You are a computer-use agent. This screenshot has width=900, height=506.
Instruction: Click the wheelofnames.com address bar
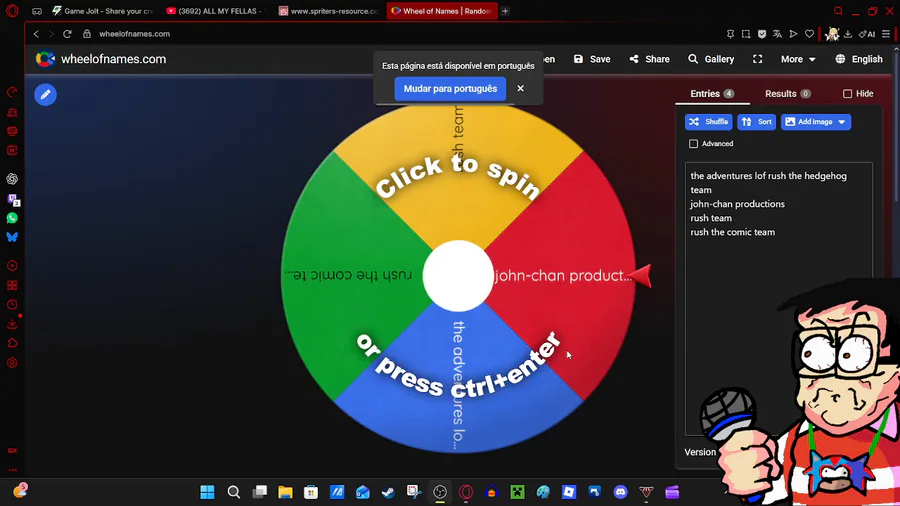(x=134, y=34)
